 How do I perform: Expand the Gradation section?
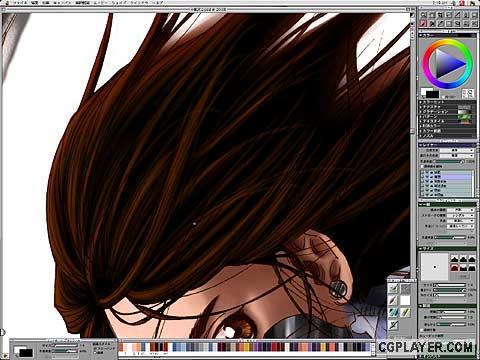[448, 112]
